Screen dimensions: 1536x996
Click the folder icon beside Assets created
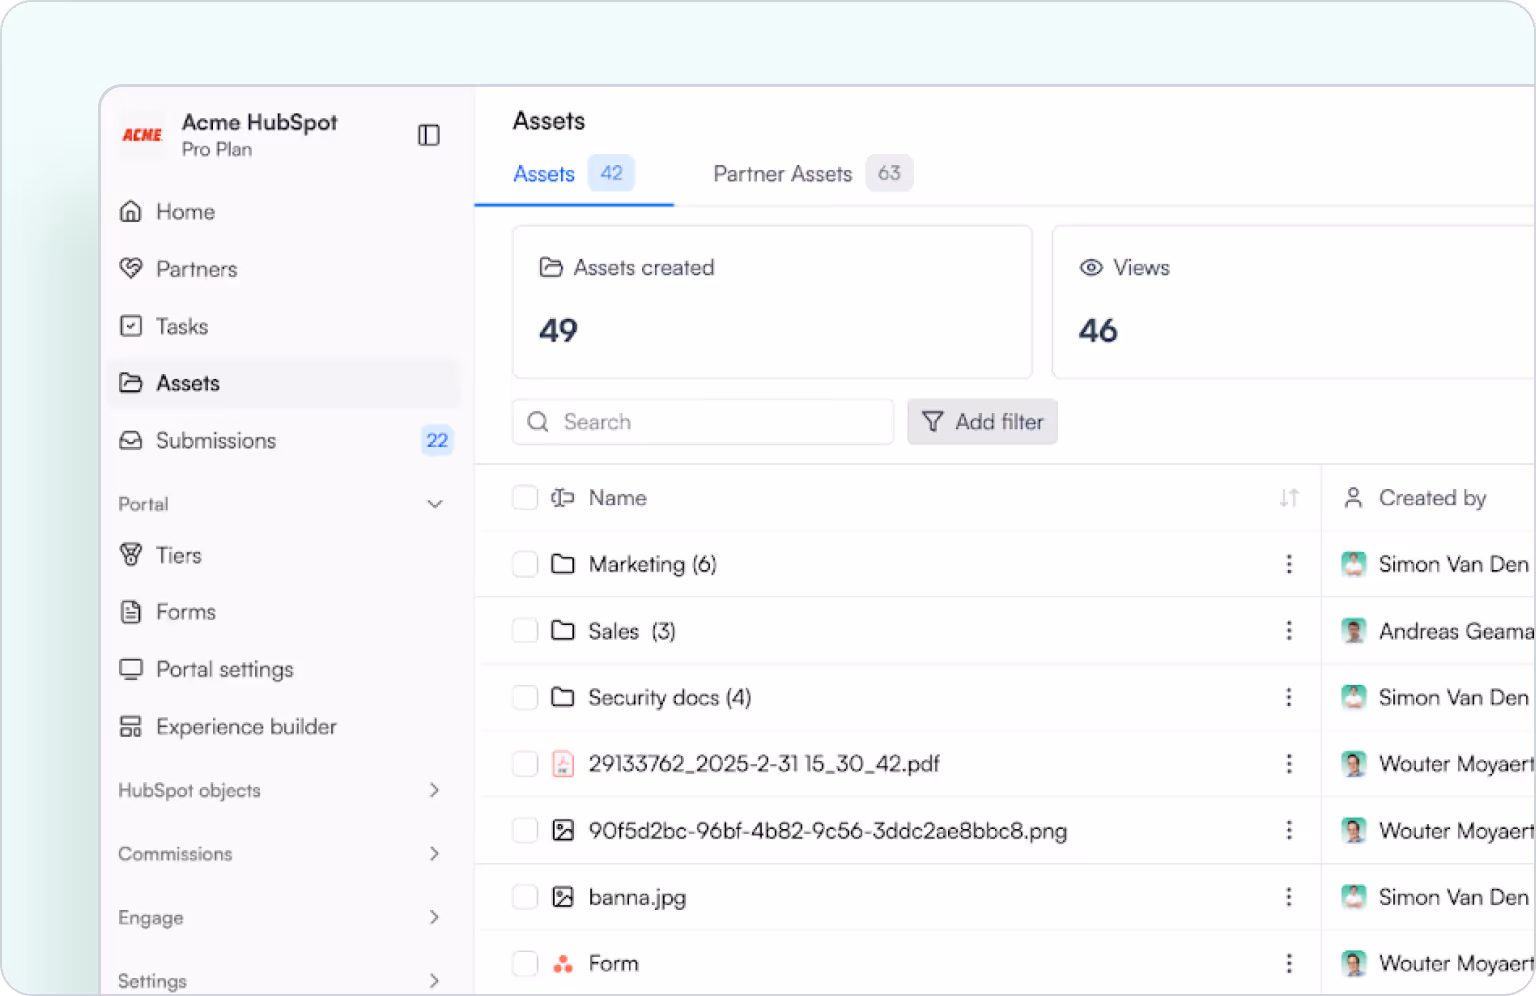point(551,267)
